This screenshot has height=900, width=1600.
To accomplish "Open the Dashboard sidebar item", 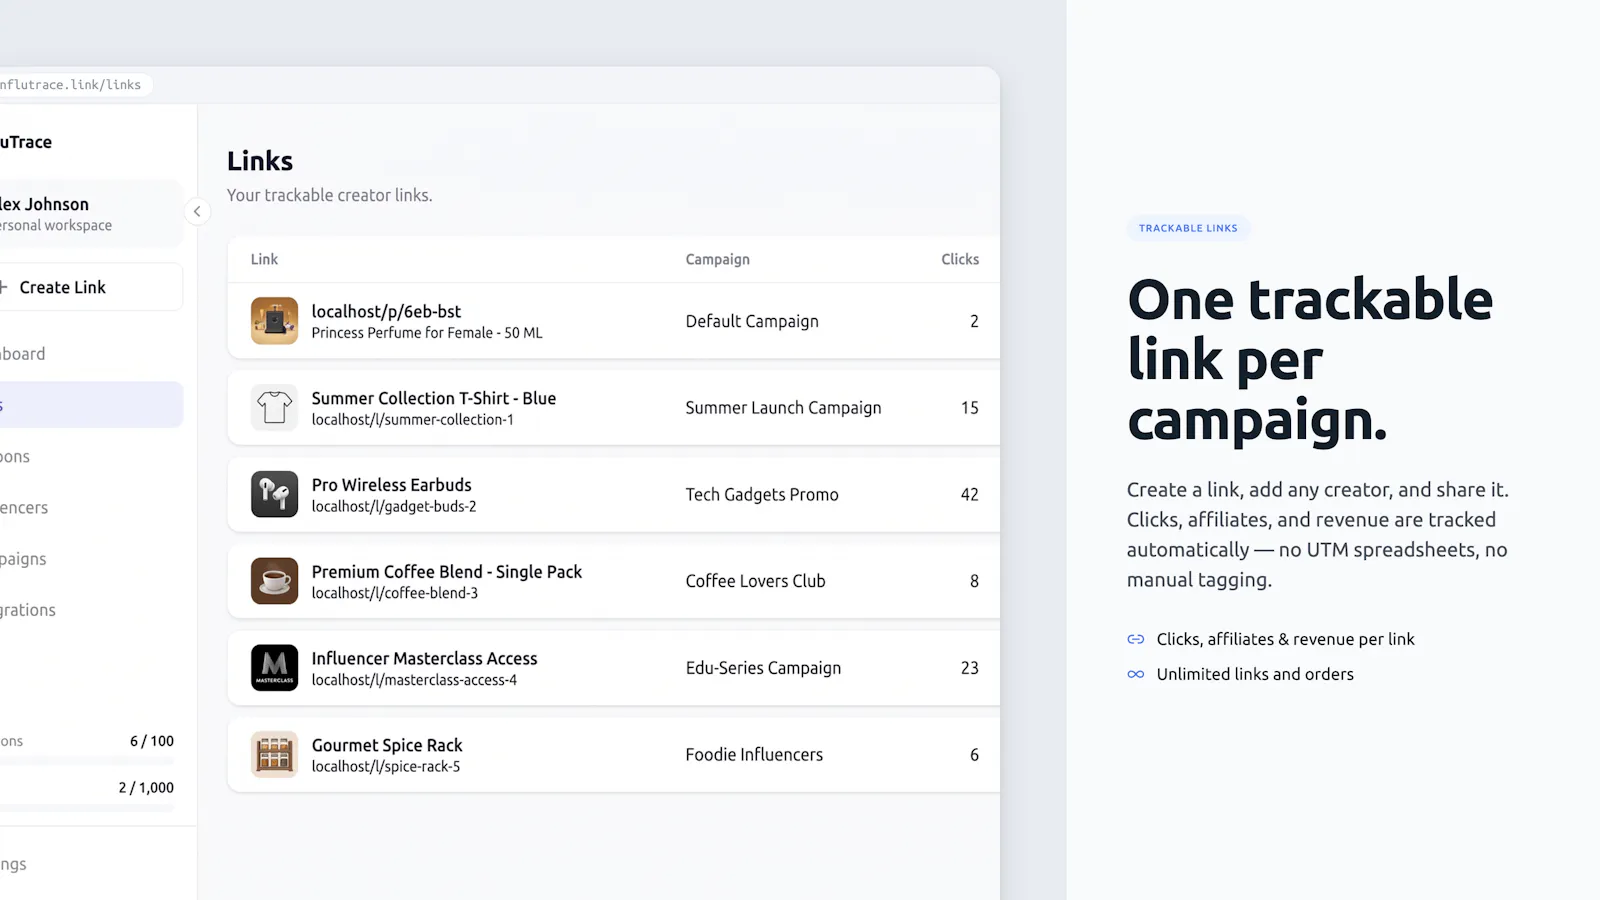I will point(91,354).
